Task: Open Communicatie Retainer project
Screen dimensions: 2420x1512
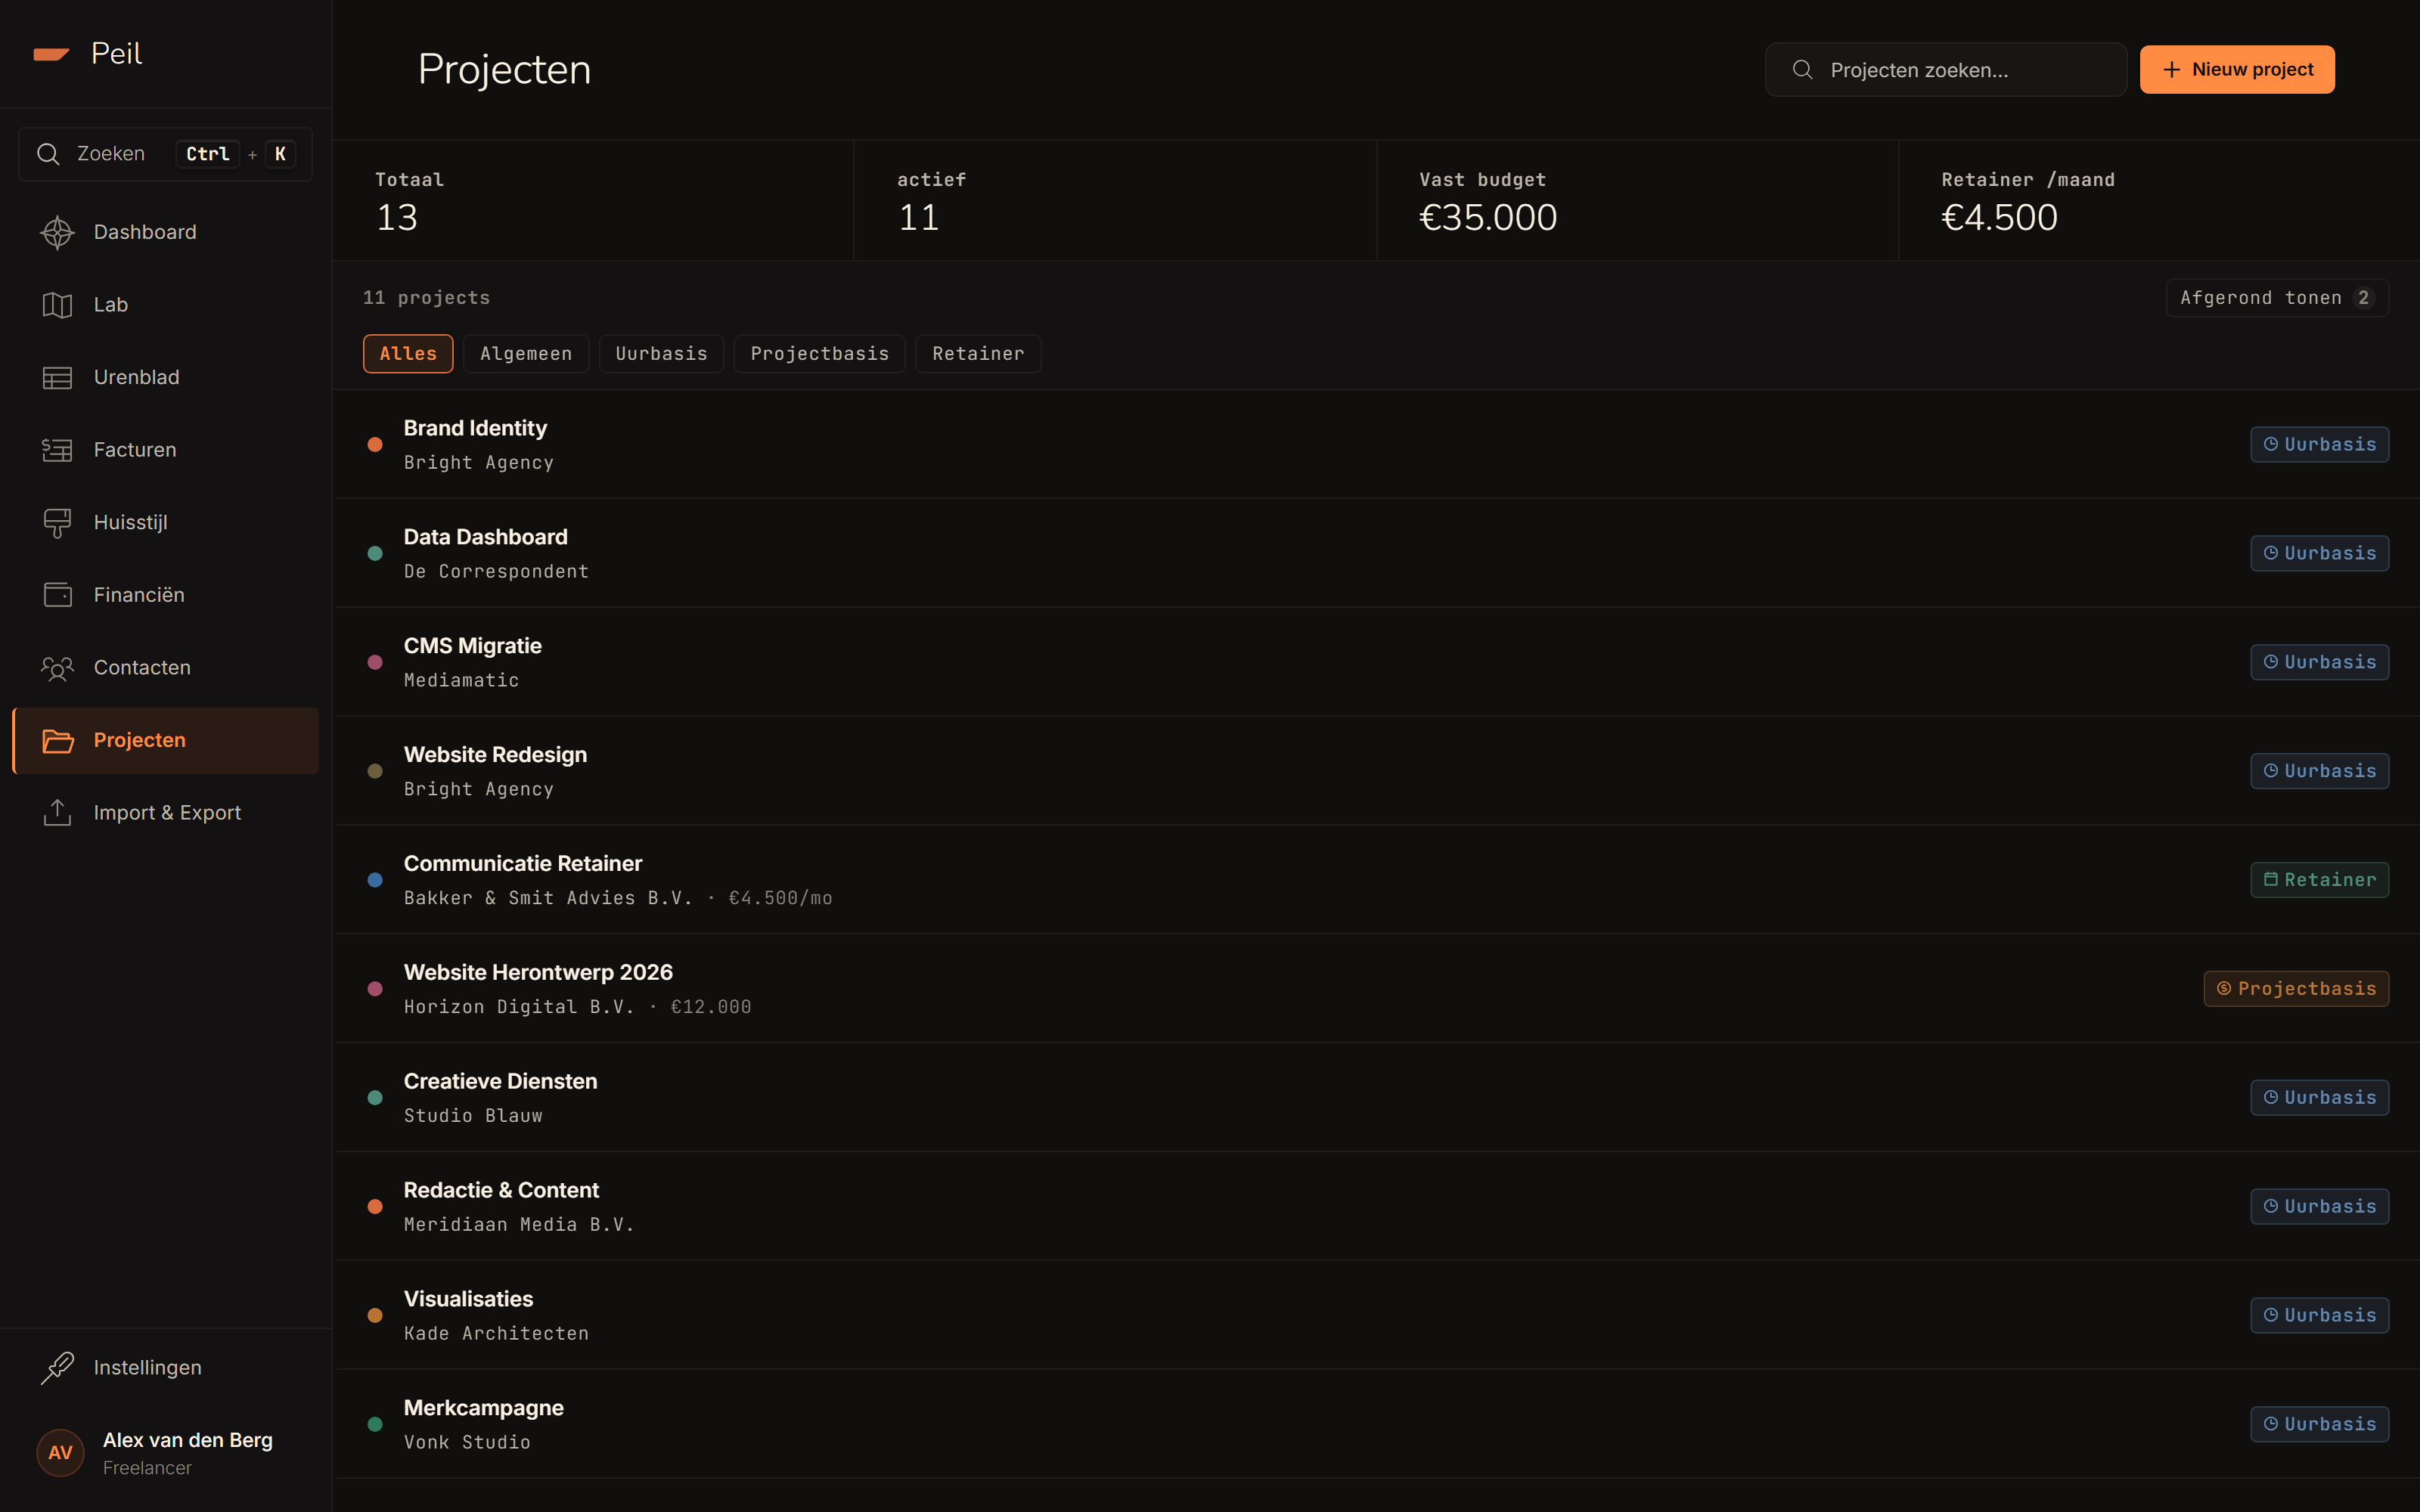Action: [x=1376, y=880]
